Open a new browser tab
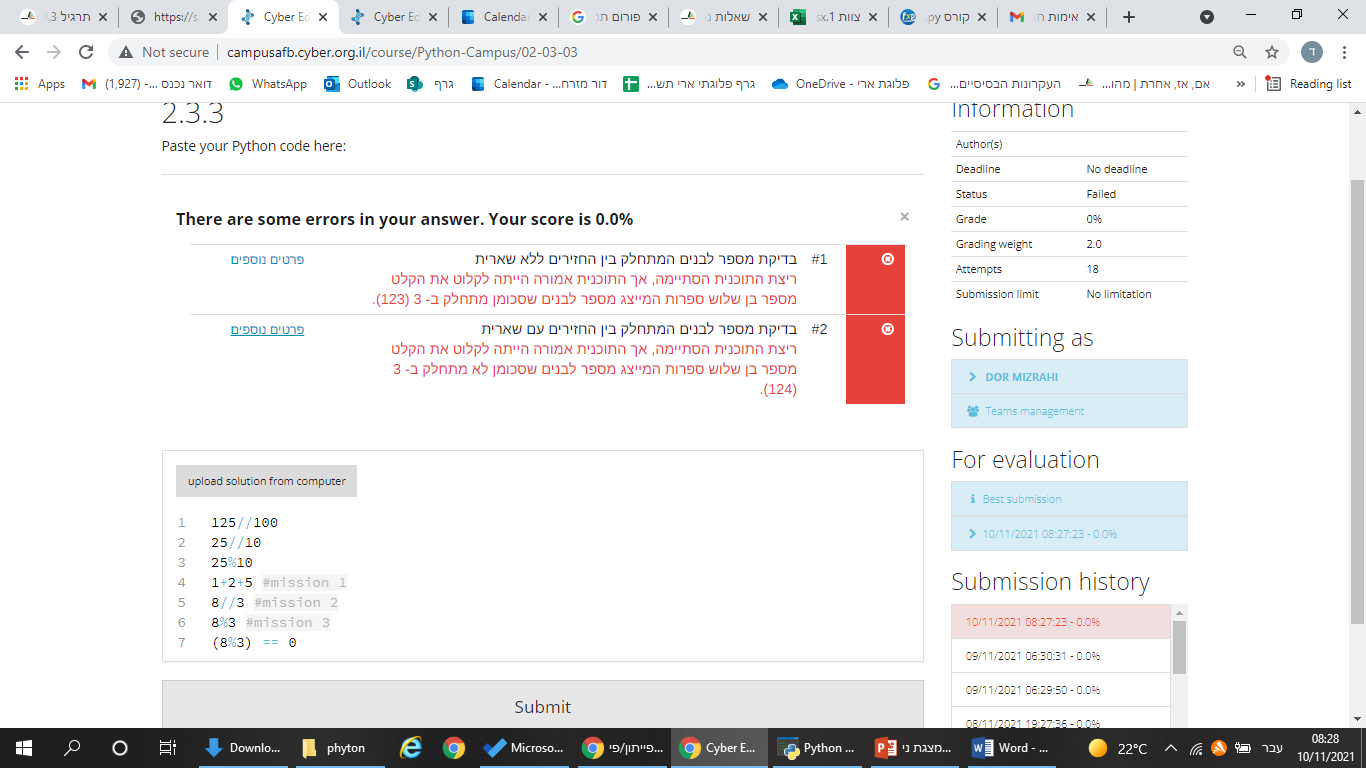1366x768 pixels. click(x=1129, y=17)
